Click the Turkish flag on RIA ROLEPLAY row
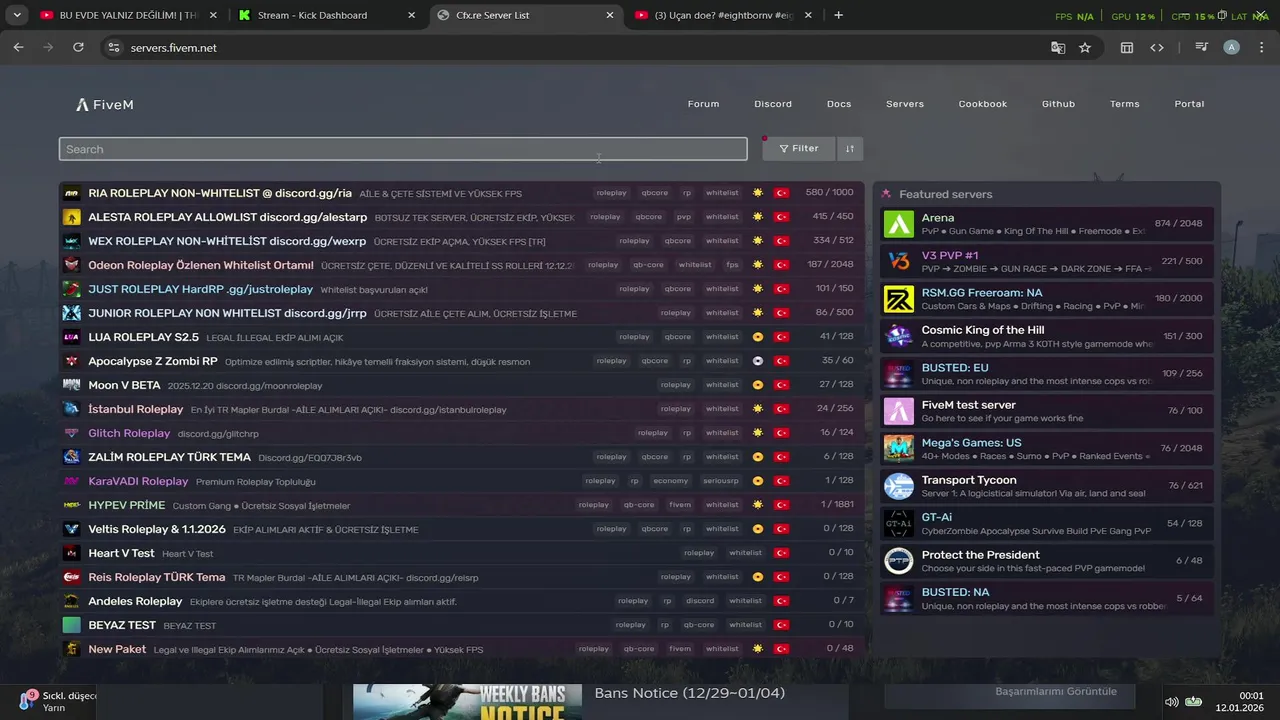This screenshot has width=1280, height=720. click(x=782, y=193)
